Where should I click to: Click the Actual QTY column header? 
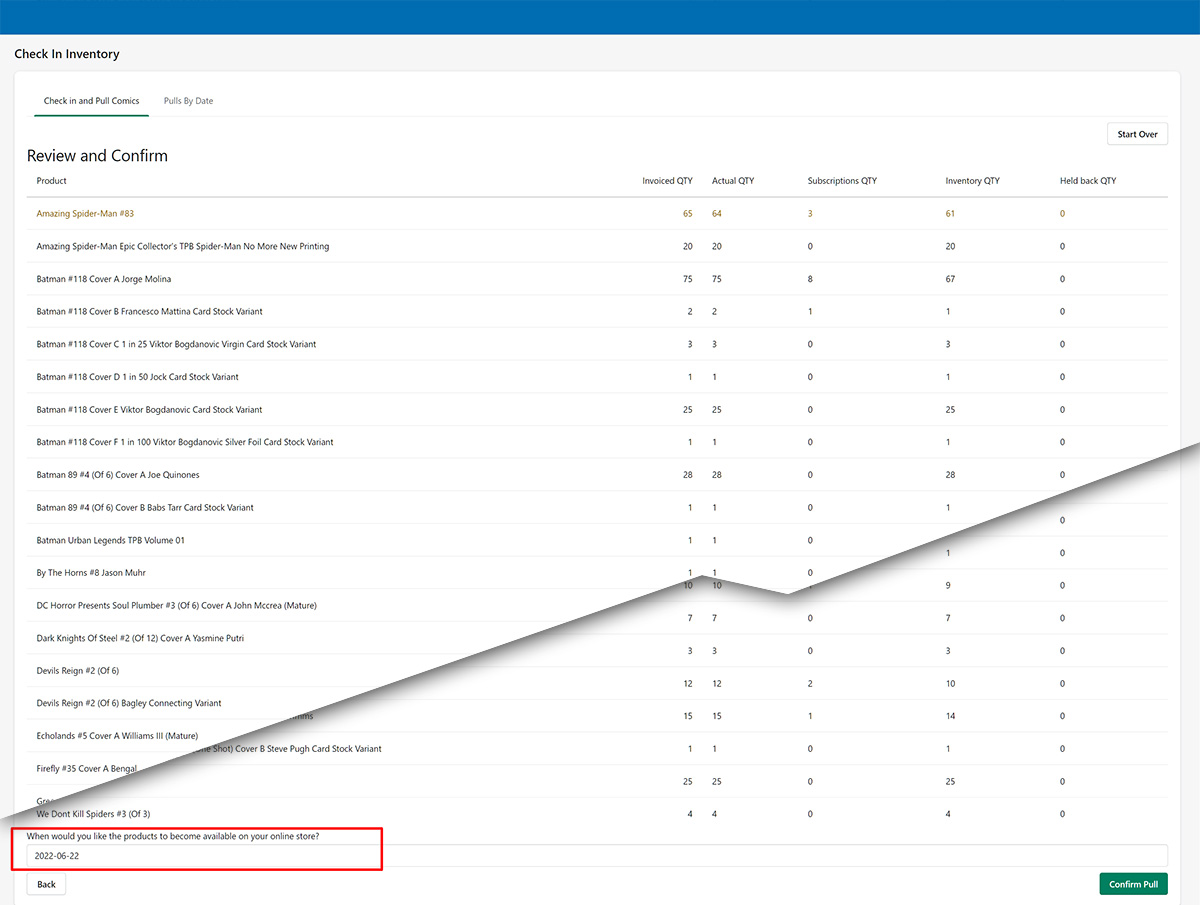click(733, 181)
